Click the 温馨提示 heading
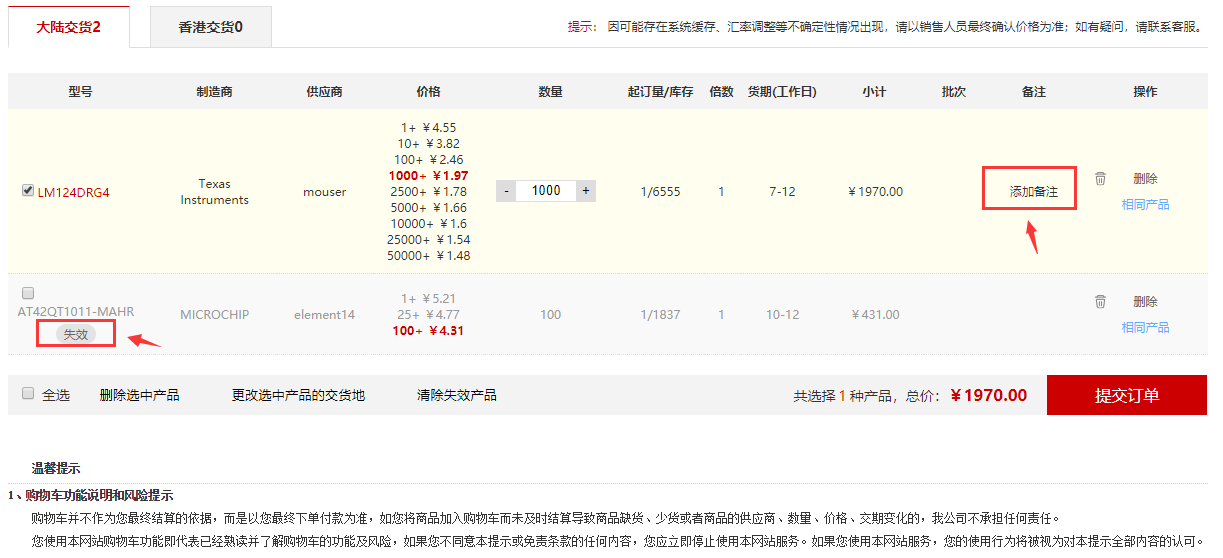This screenshot has height=558, width=1223. 56,468
